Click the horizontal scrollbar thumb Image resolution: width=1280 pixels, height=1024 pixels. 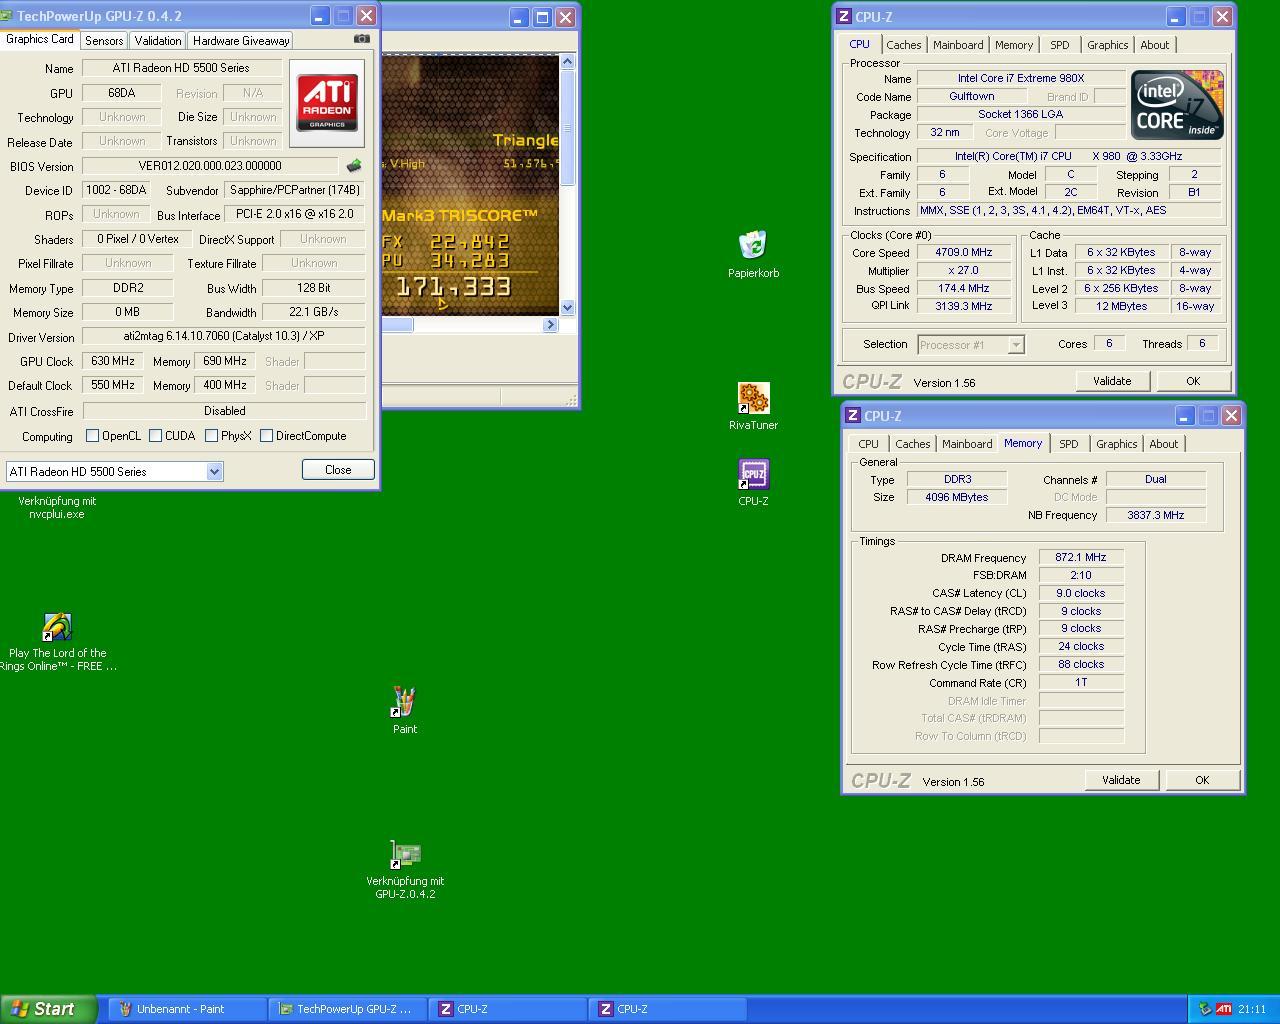[397, 324]
